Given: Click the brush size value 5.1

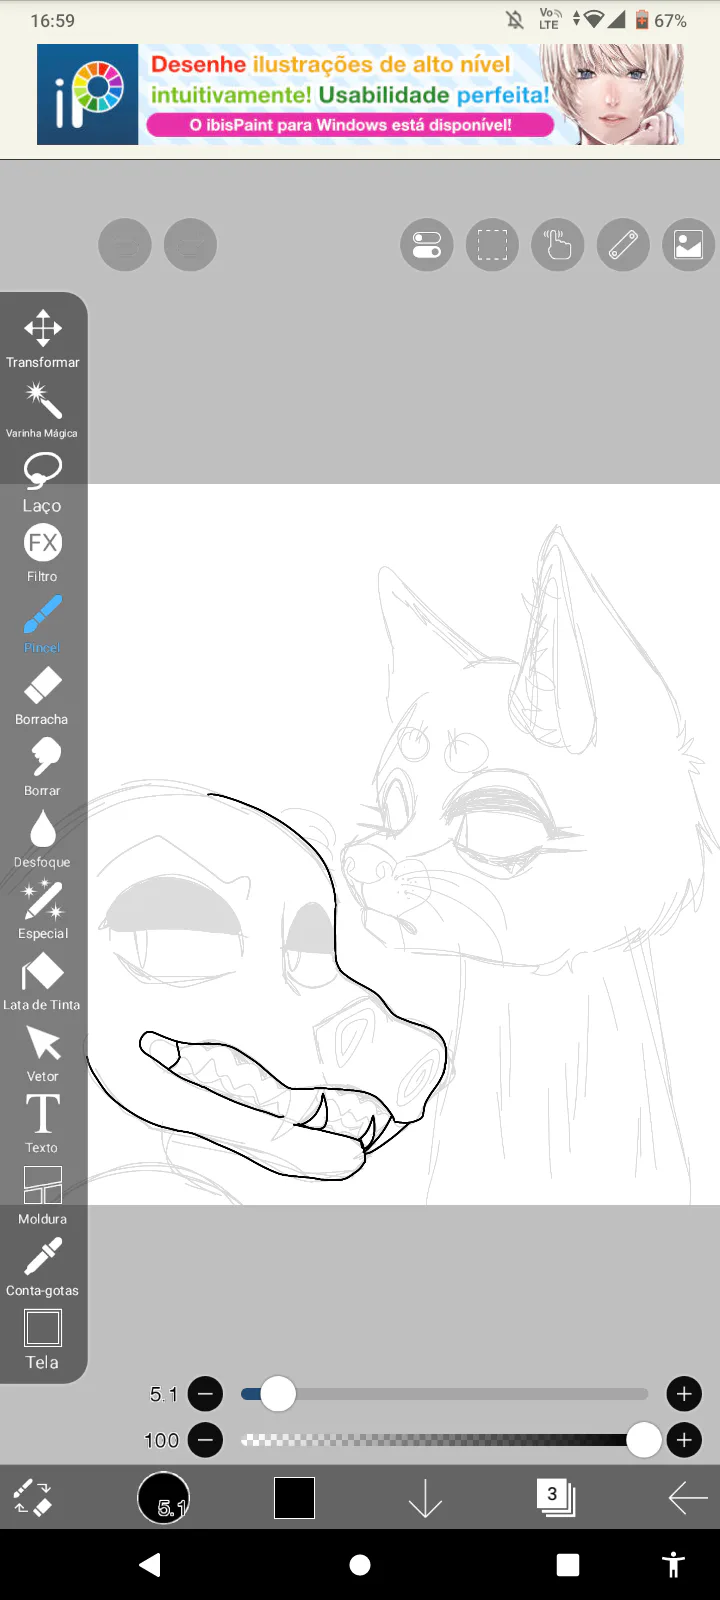Looking at the screenshot, I should point(163,1394).
